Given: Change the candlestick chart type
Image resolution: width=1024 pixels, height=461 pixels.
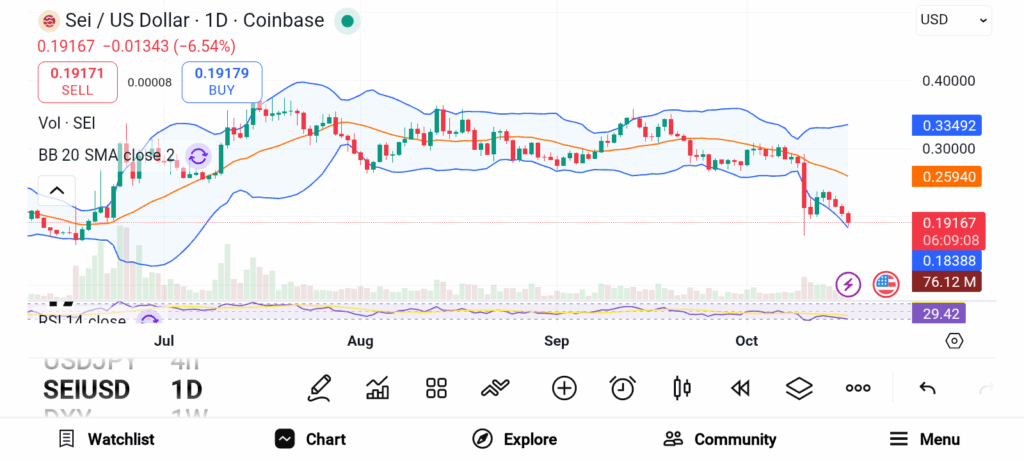Looking at the screenshot, I should click(x=682, y=388).
